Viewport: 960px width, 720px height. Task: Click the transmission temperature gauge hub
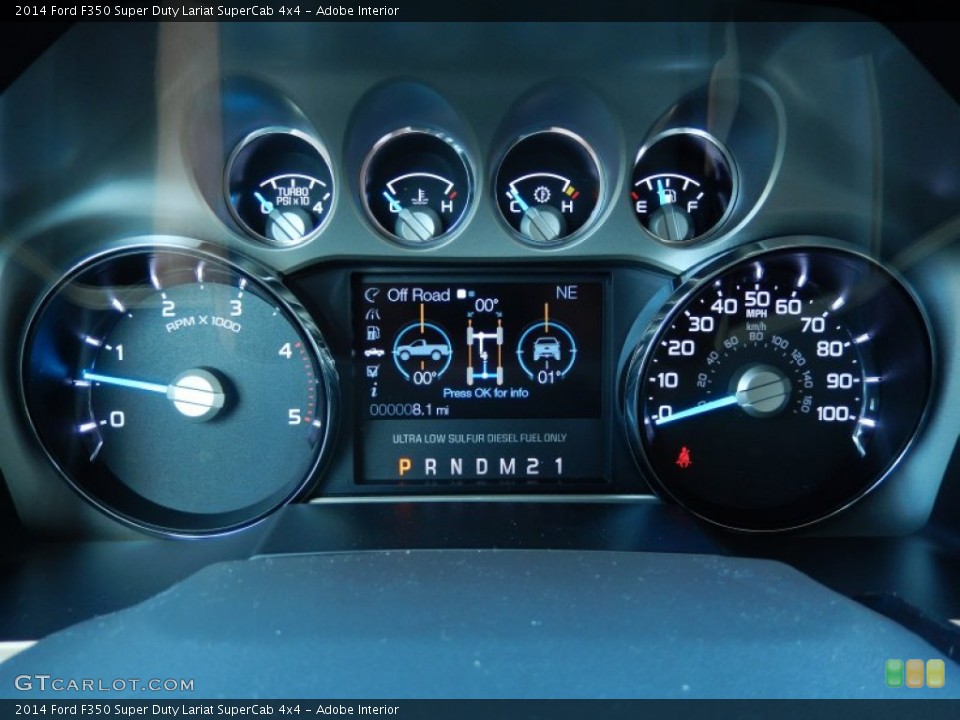[x=542, y=223]
